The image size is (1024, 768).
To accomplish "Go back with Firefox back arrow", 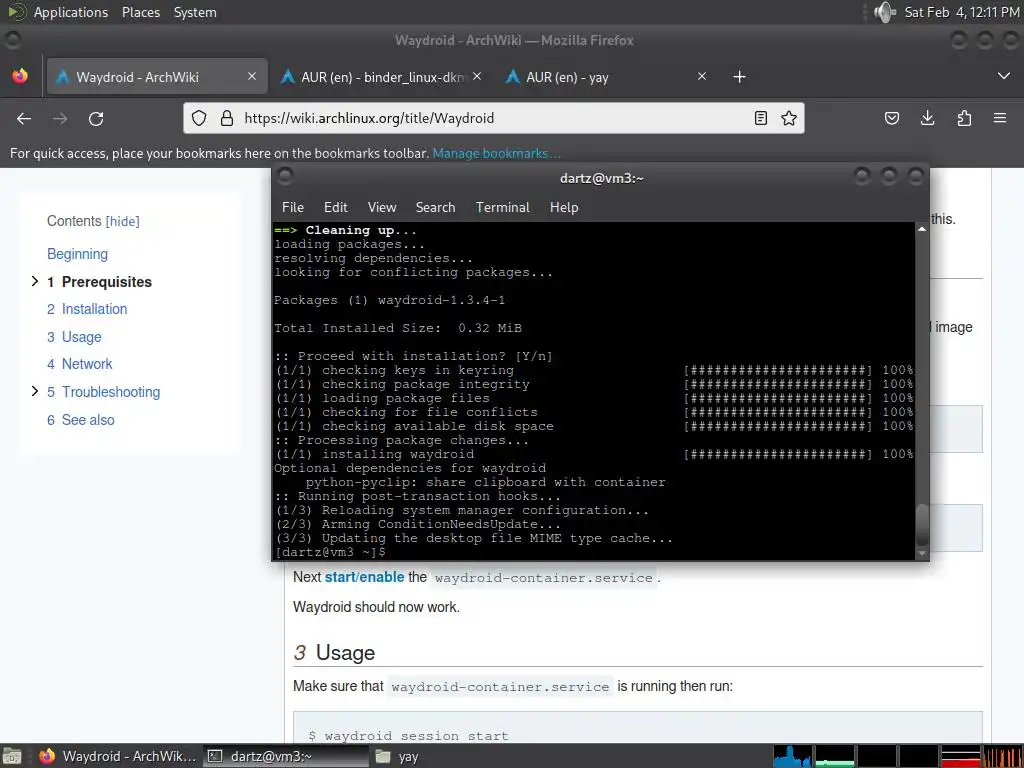I will click(x=24, y=118).
